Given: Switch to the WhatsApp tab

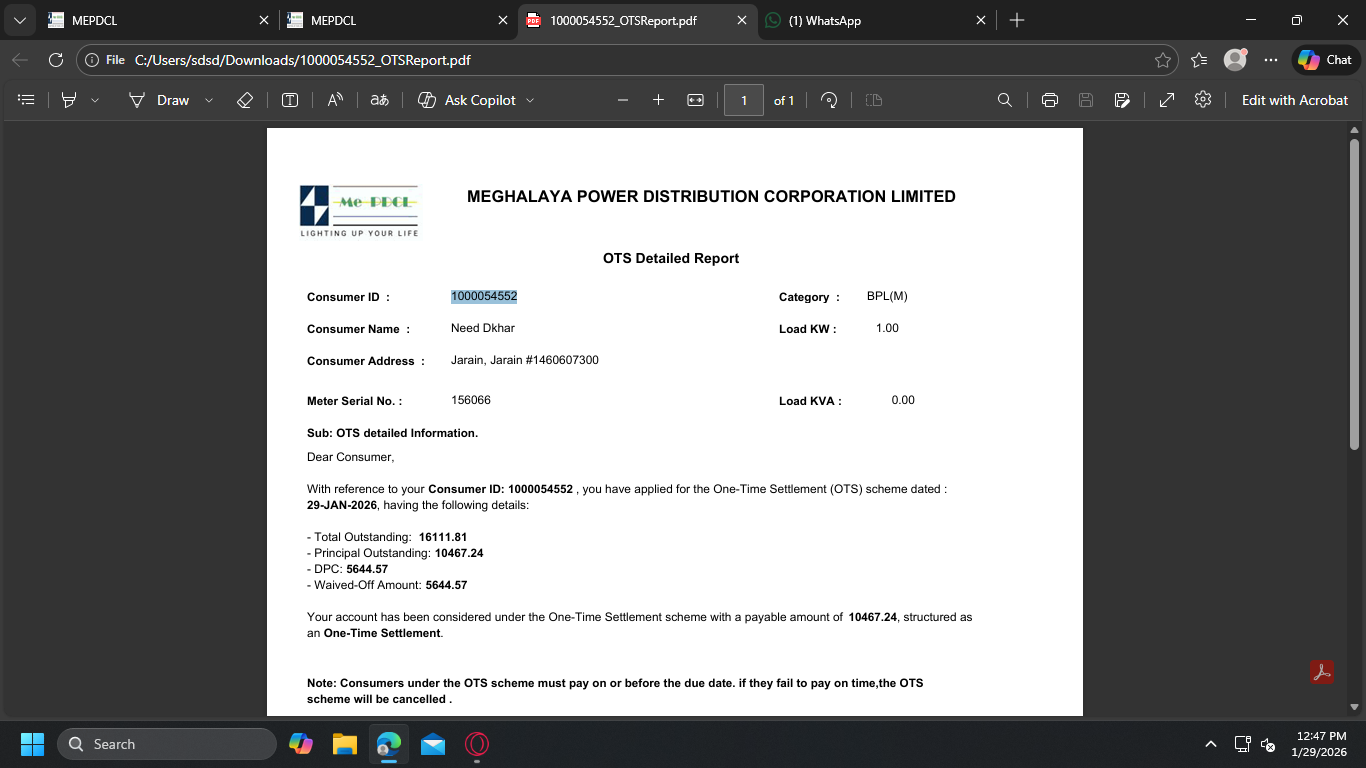Looking at the screenshot, I should (x=876, y=20).
